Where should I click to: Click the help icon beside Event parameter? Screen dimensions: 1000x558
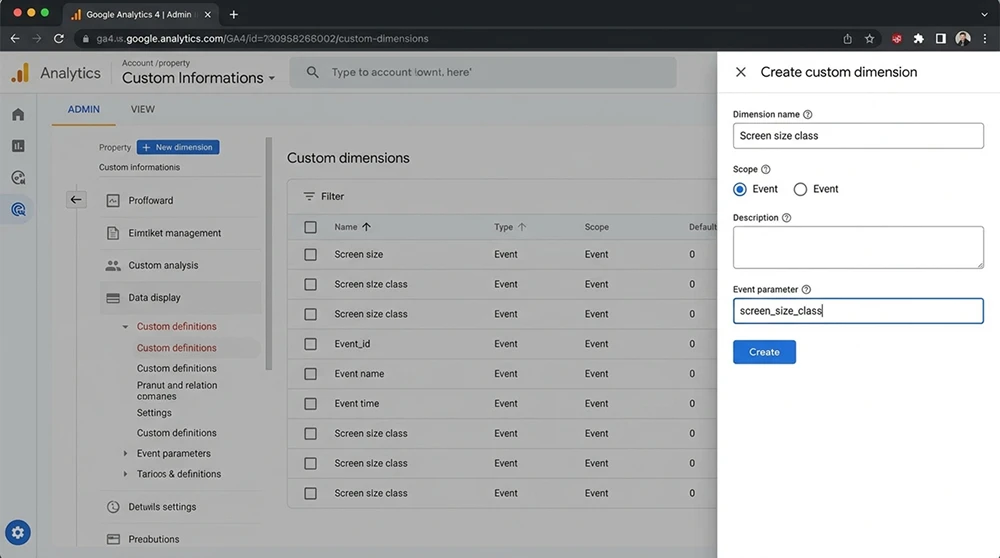806,290
